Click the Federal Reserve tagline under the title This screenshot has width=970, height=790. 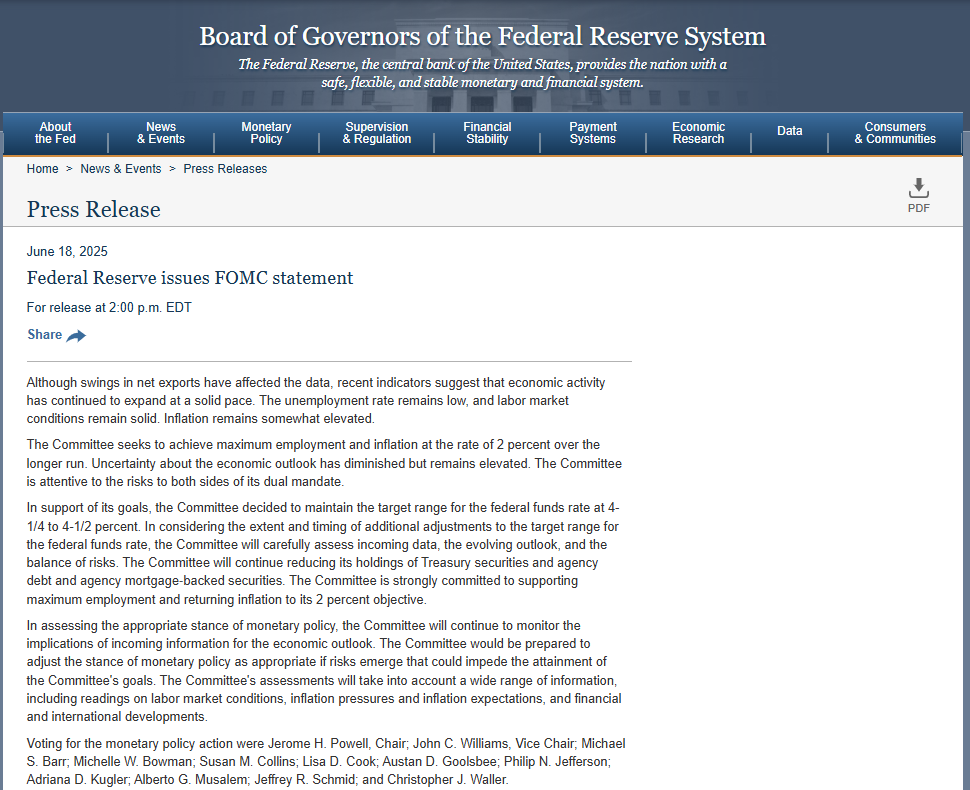coord(483,73)
